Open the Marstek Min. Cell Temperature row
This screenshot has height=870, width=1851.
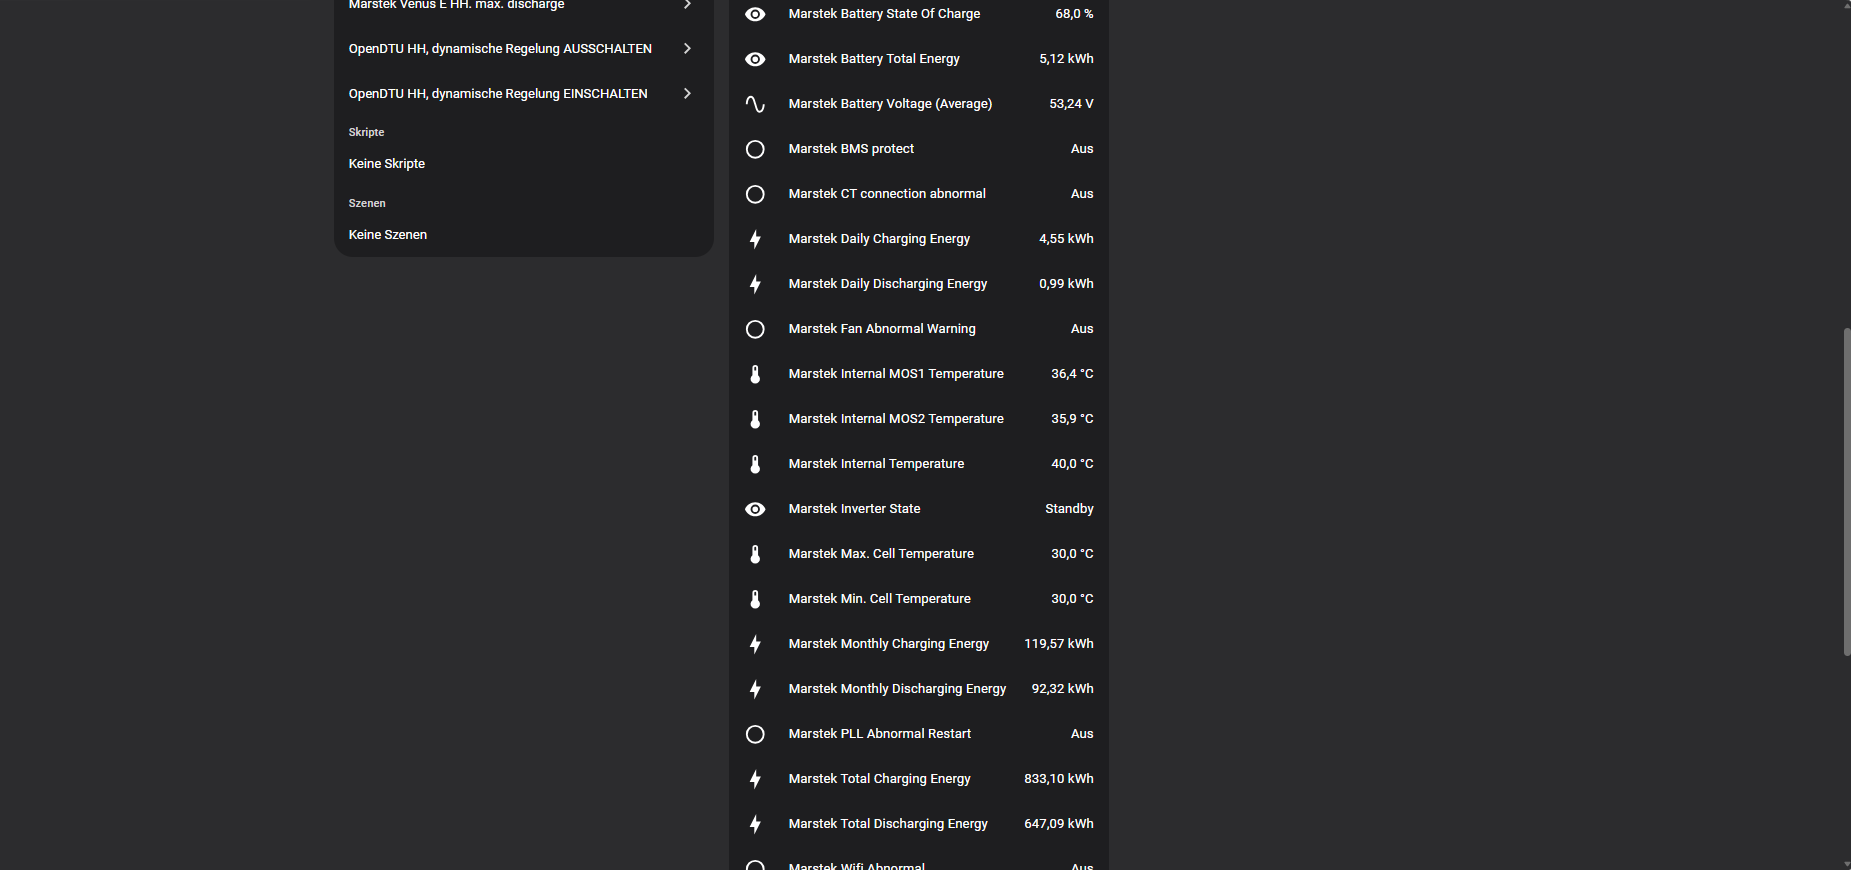pos(919,599)
